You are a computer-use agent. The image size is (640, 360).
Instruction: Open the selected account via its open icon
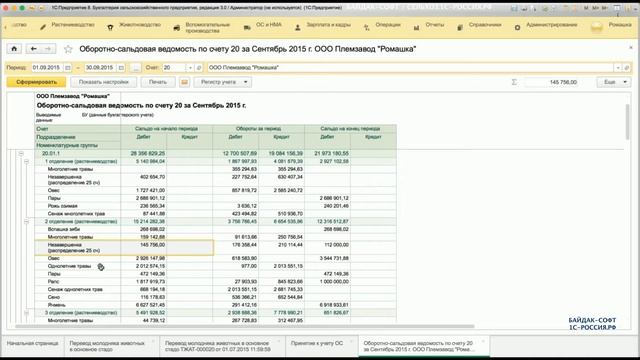[x=199, y=68]
